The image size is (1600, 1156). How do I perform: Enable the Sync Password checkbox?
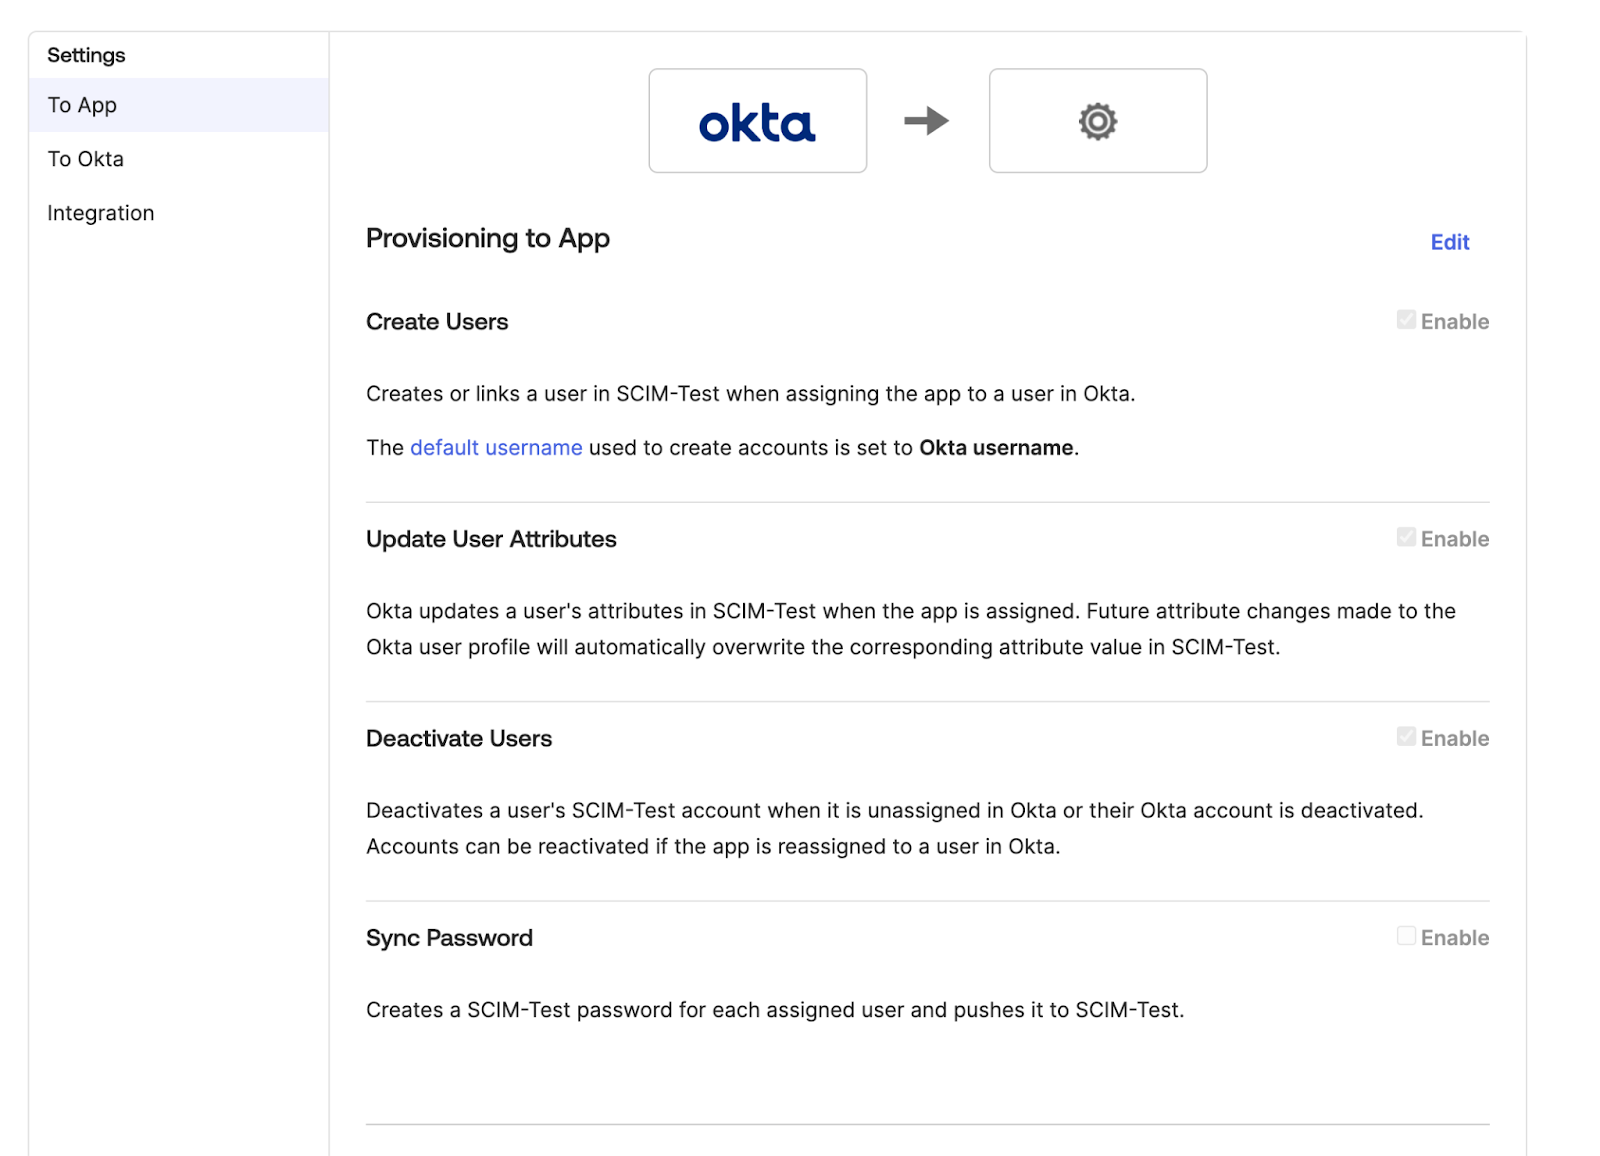pyautogui.click(x=1406, y=936)
